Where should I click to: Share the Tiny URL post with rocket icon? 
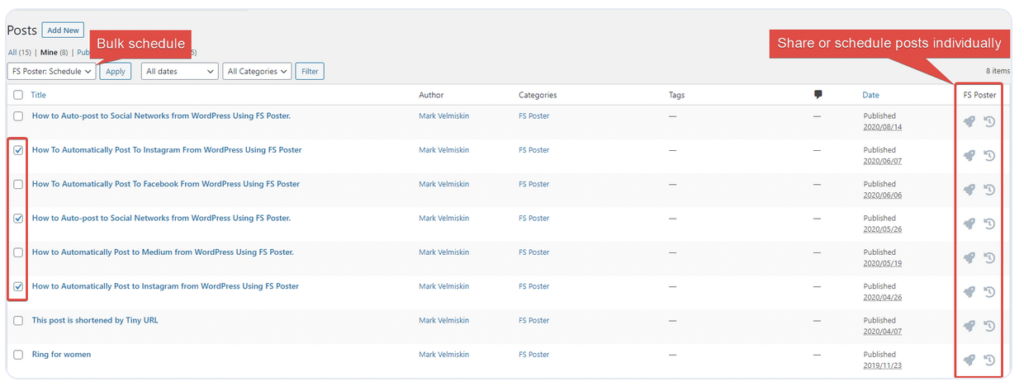click(969, 326)
